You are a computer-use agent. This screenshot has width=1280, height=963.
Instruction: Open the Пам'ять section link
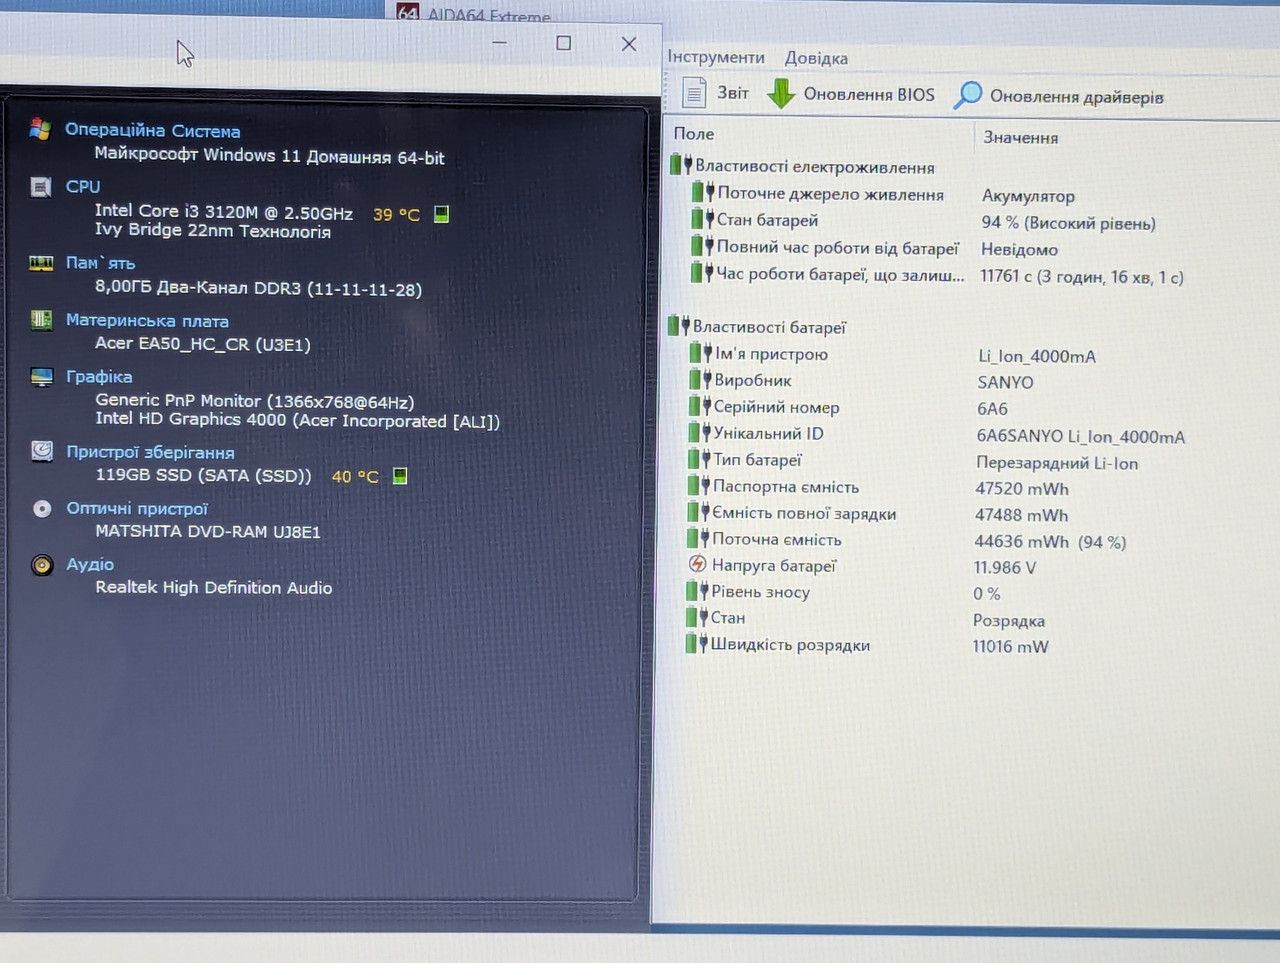[x=100, y=263]
